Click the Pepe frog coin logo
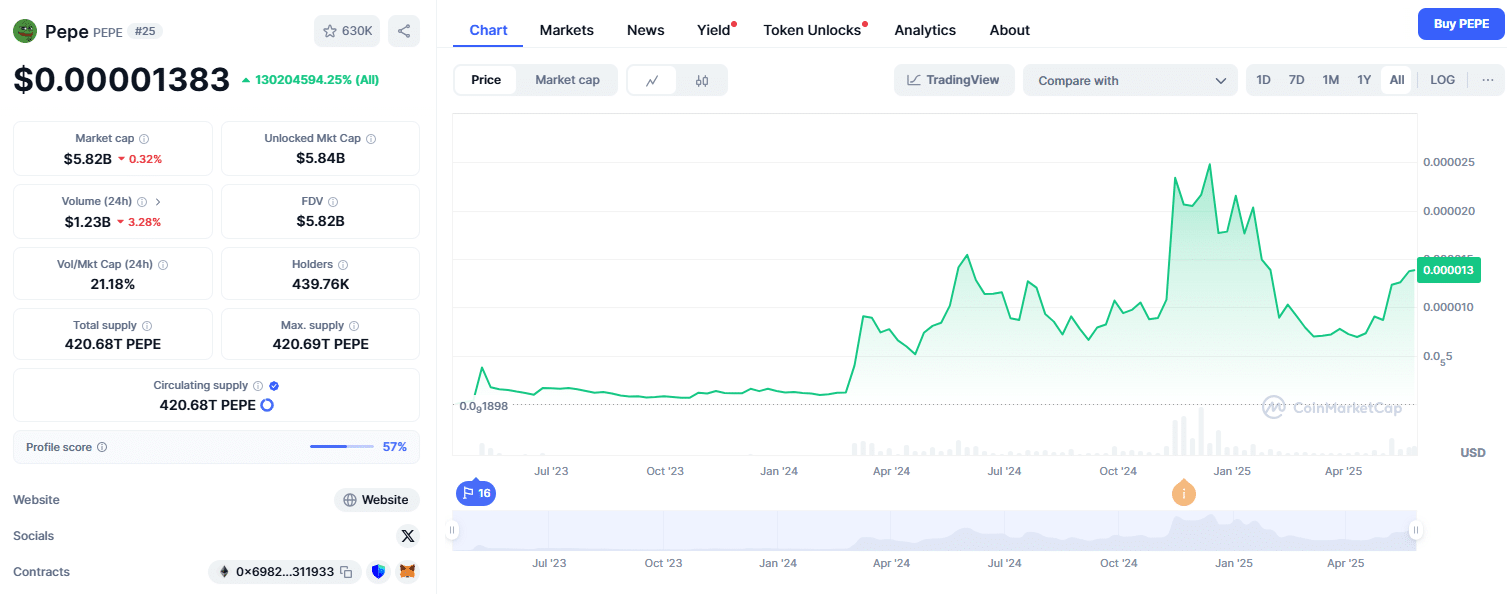The width and height of the screenshot is (1507, 594). pos(25,31)
